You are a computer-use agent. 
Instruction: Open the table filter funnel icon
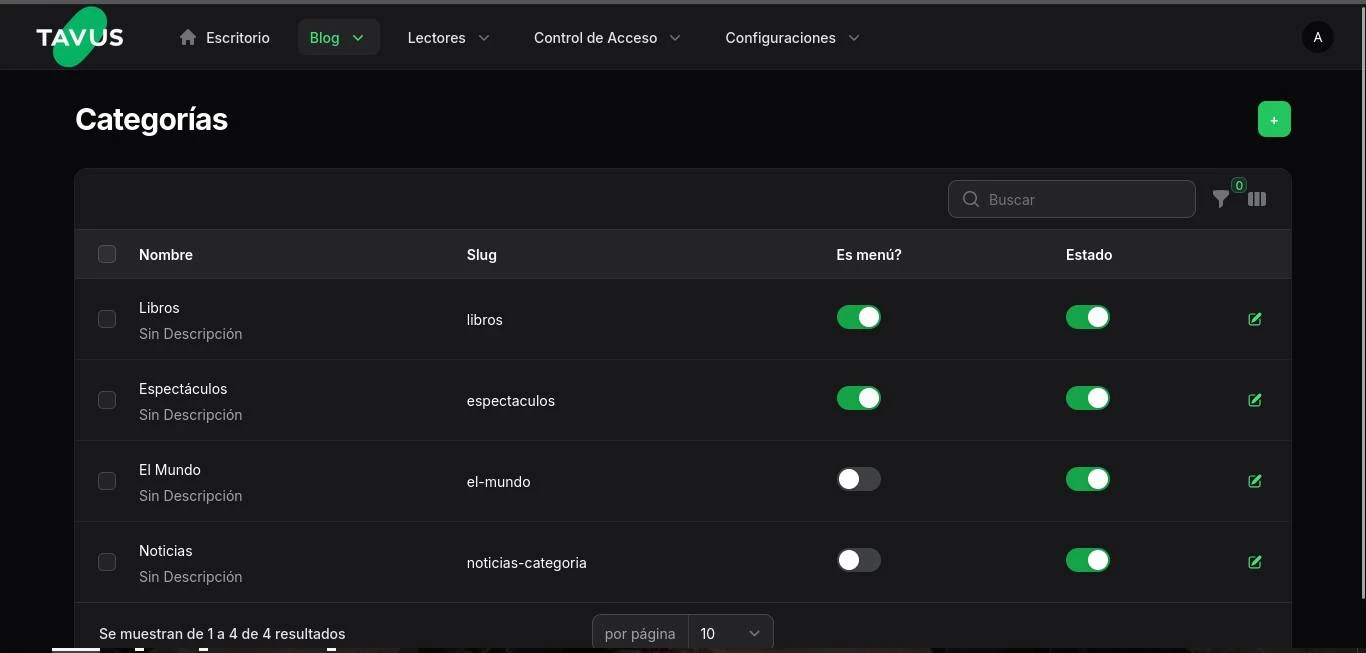[x=1220, y=199]
